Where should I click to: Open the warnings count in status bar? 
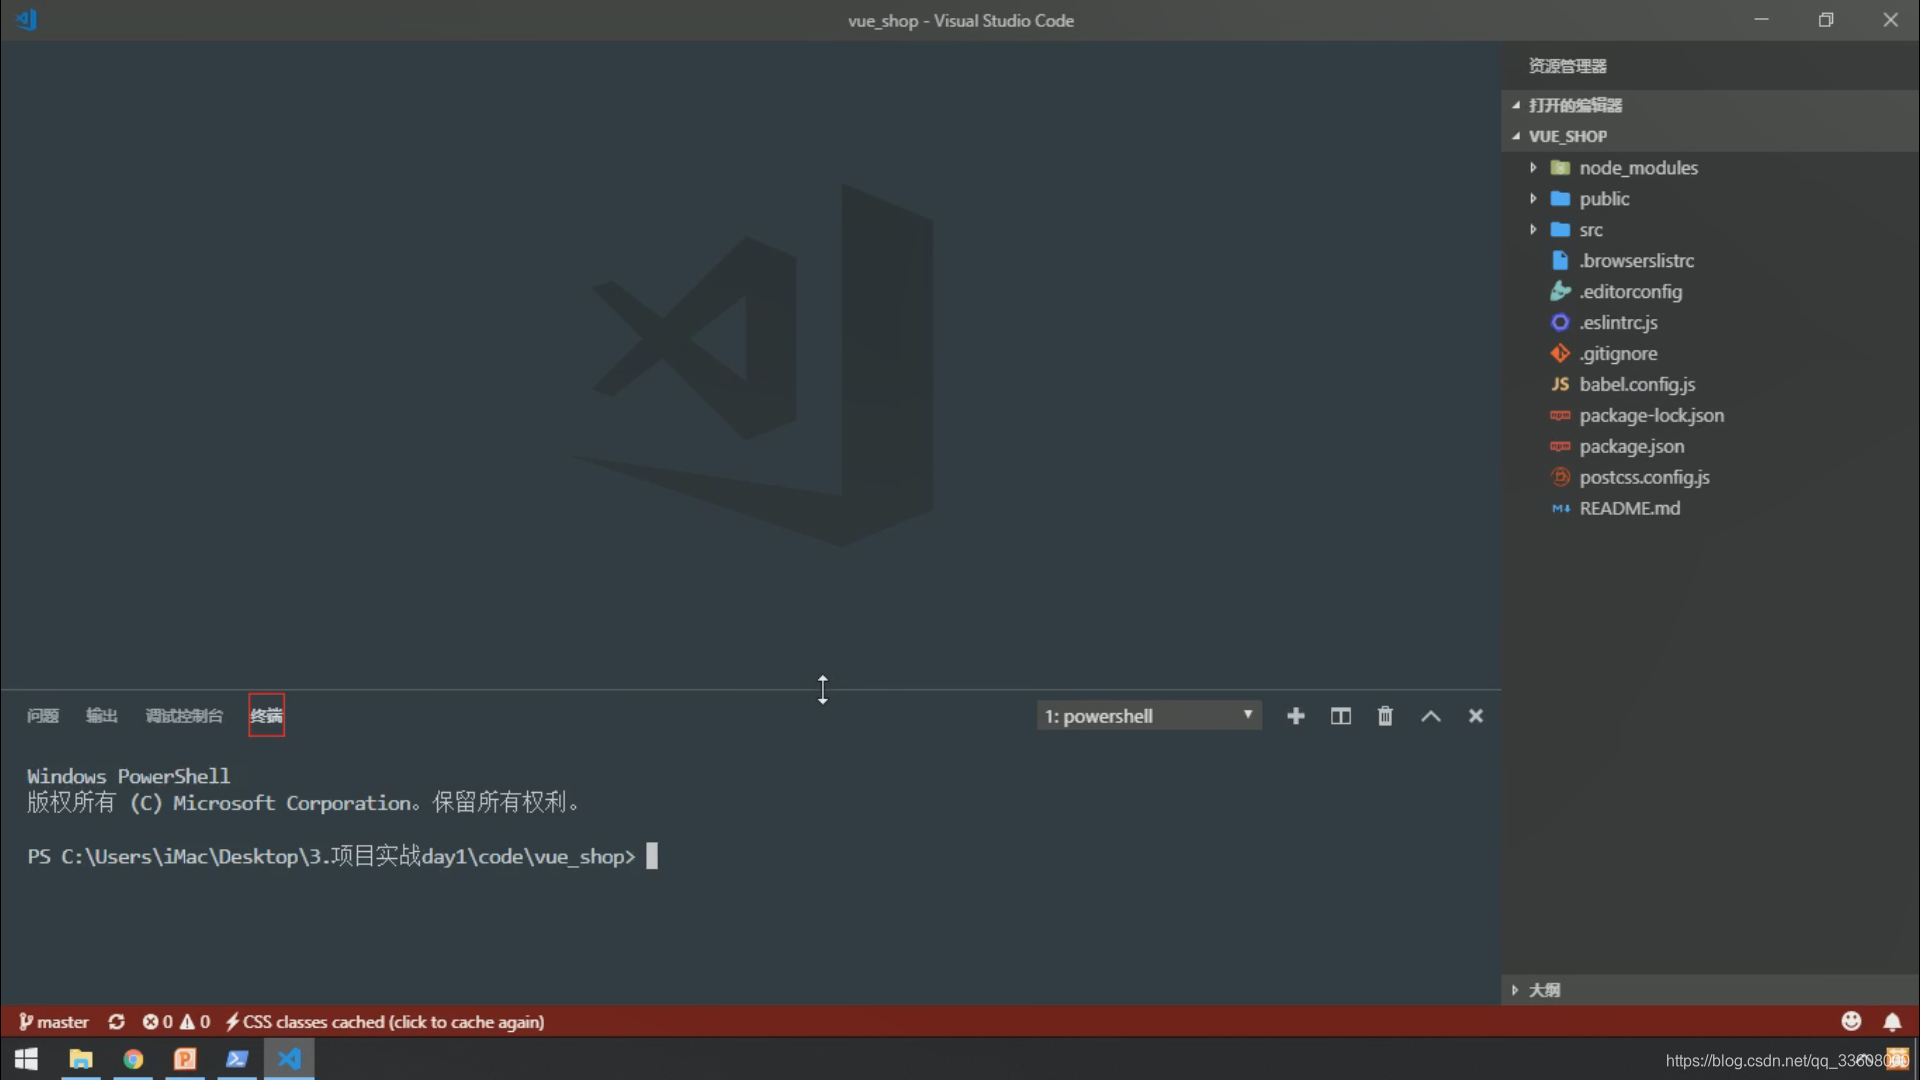195,1022
